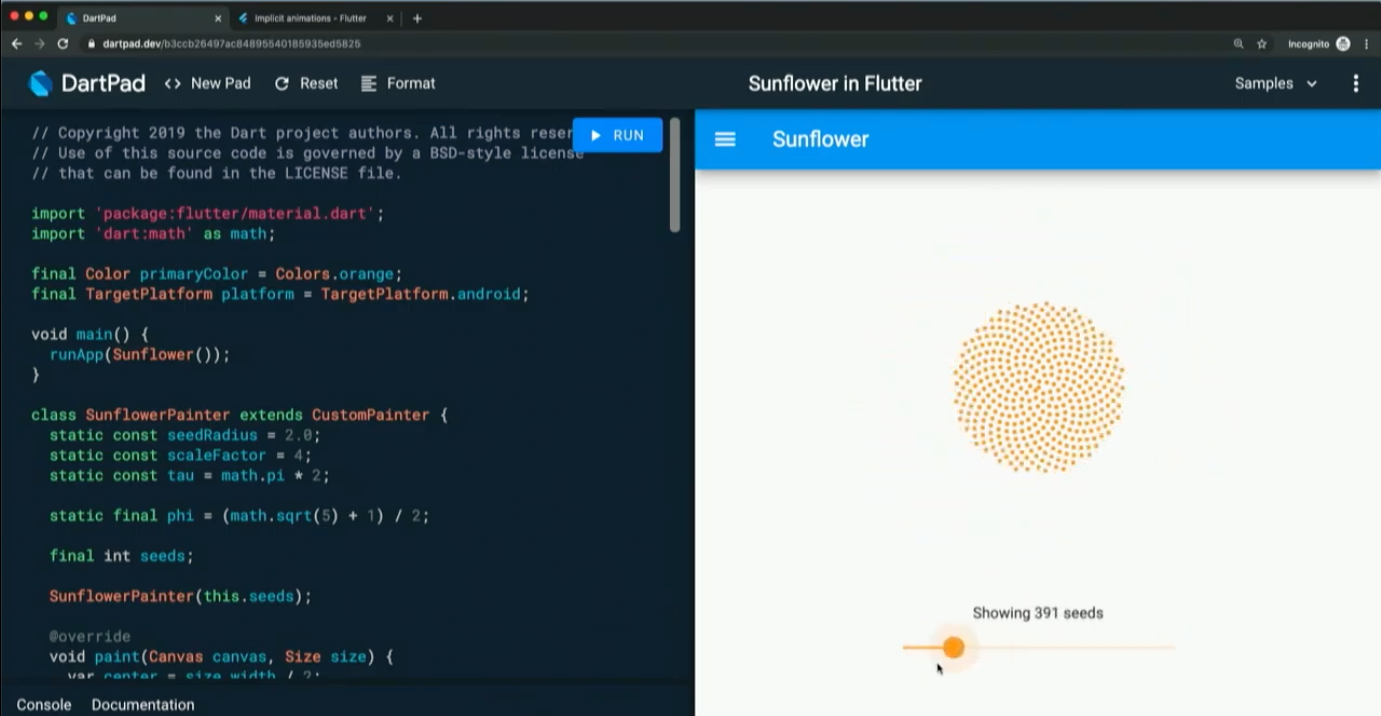Close the DartPad browser tab
This screenshot has width=1381, height=716.
(218, 18)
